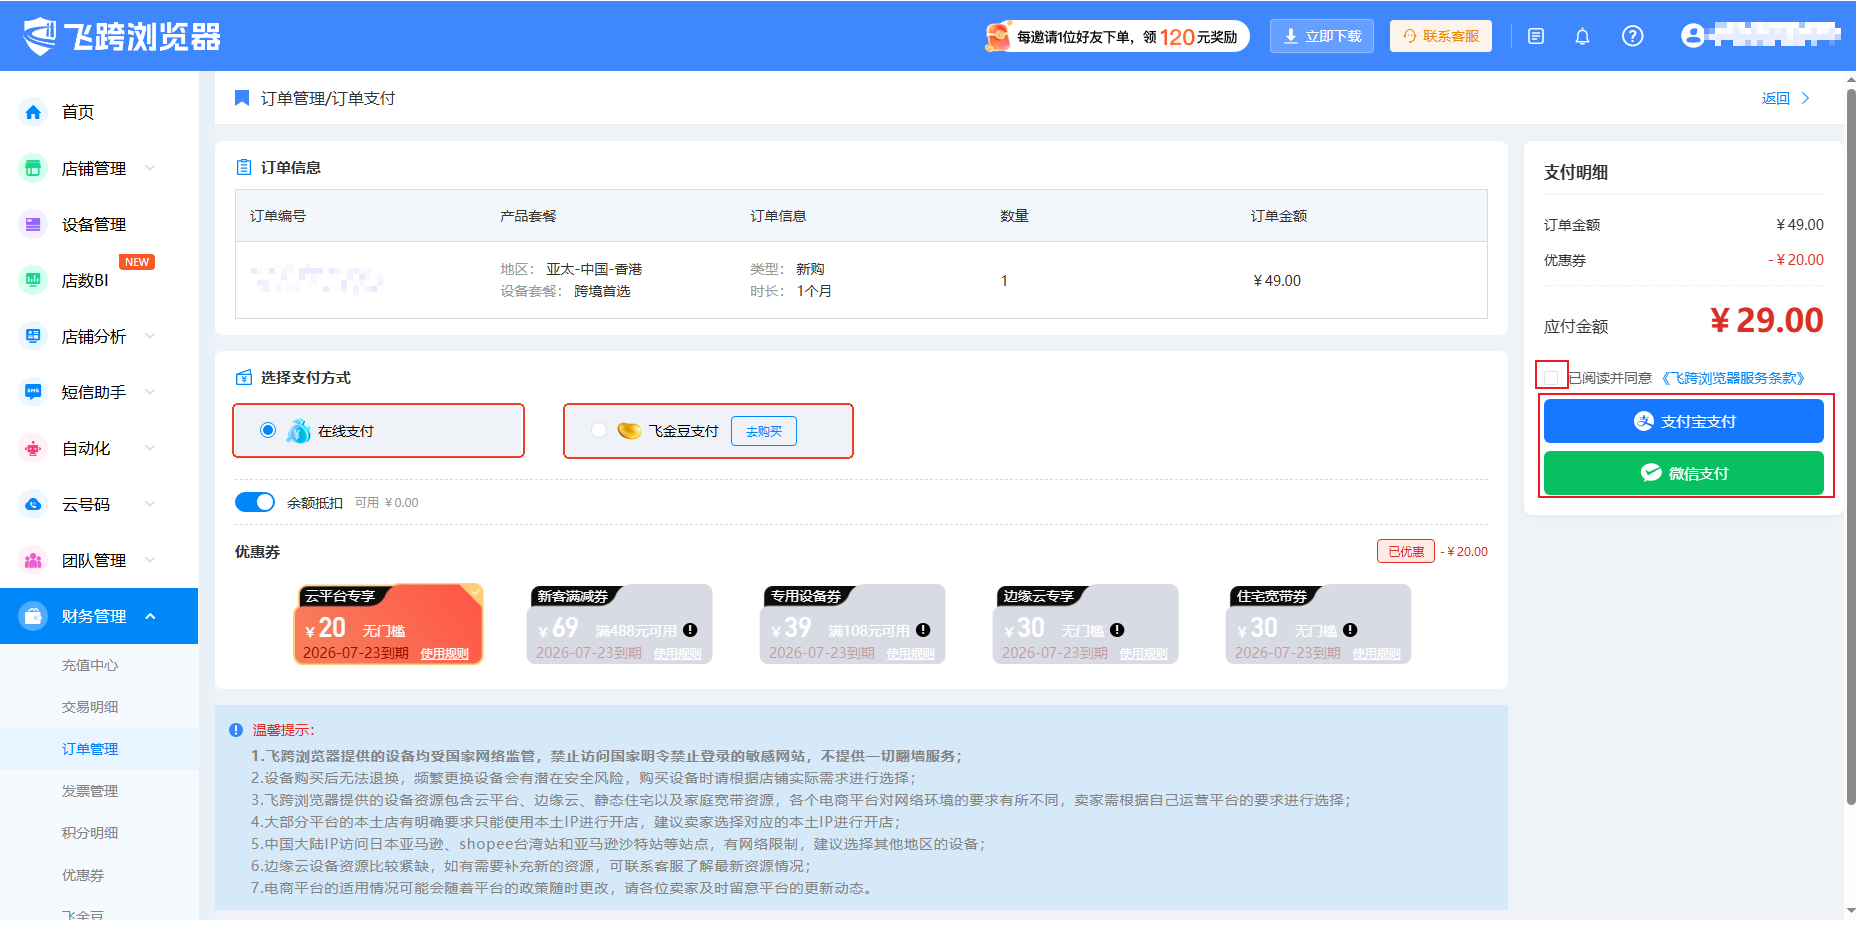Screen dimensions: 1856x937
Task: Expand the 云号码 menu chevron
Action: (x=150, y=504)
